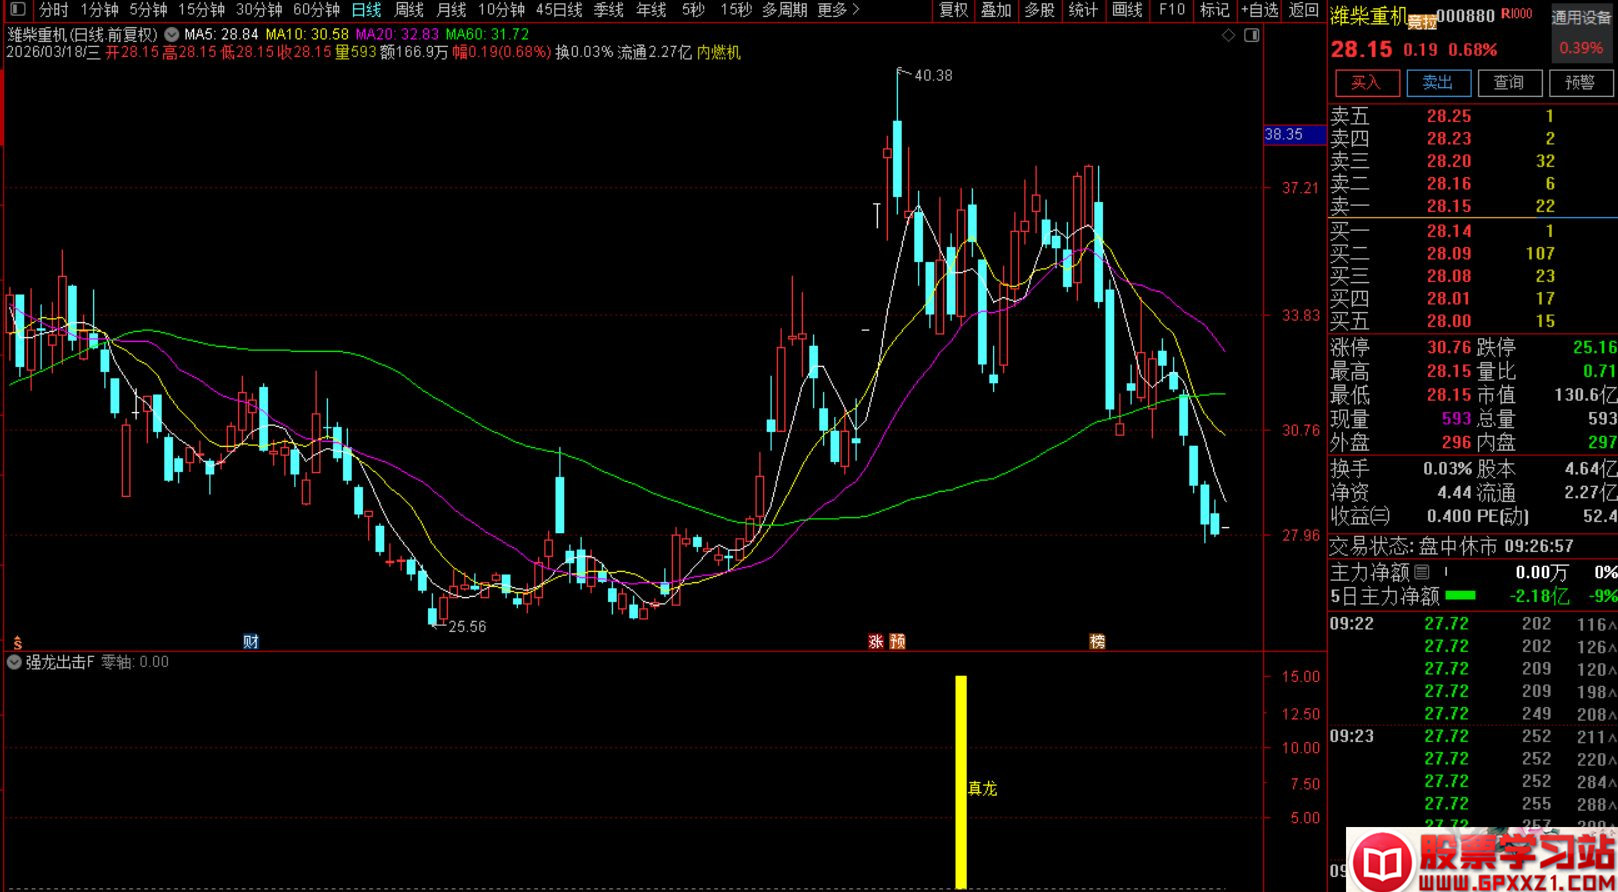Click the 竞拉 badge beside the stock name
1618x892 pixels.
tap(1421, 22)
